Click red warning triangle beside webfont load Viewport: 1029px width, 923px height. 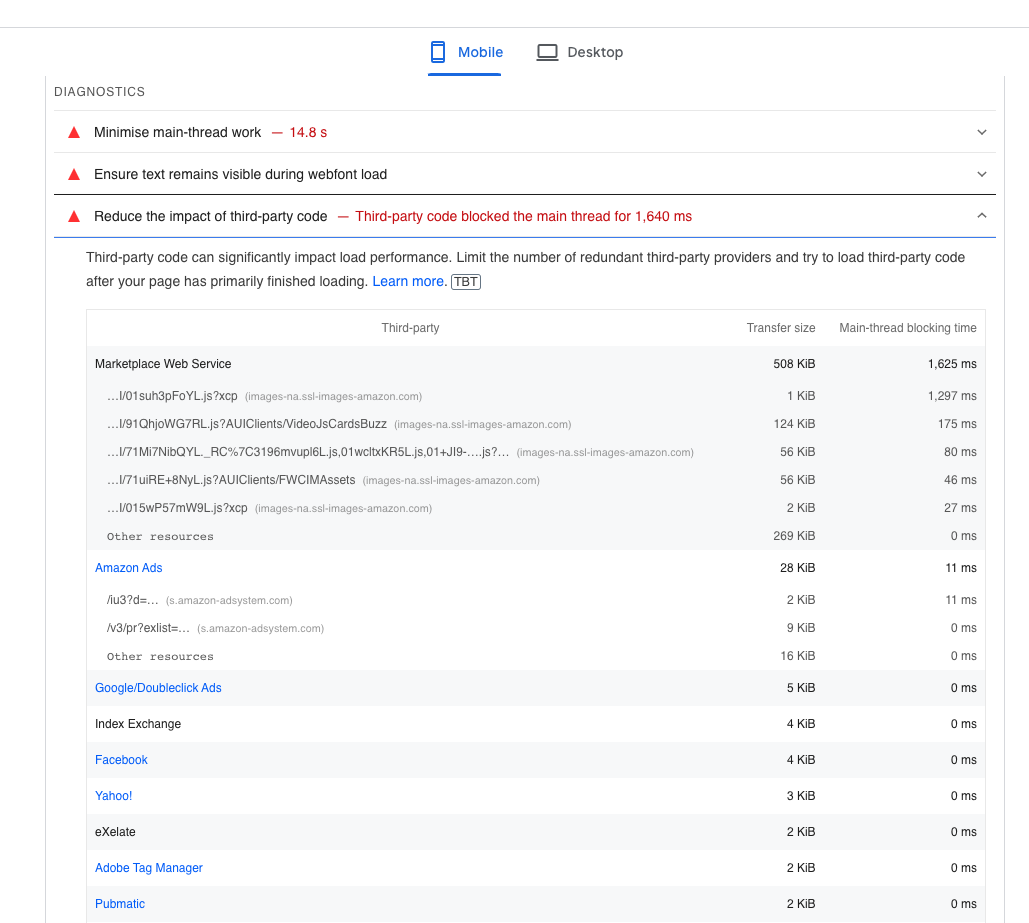74,175
